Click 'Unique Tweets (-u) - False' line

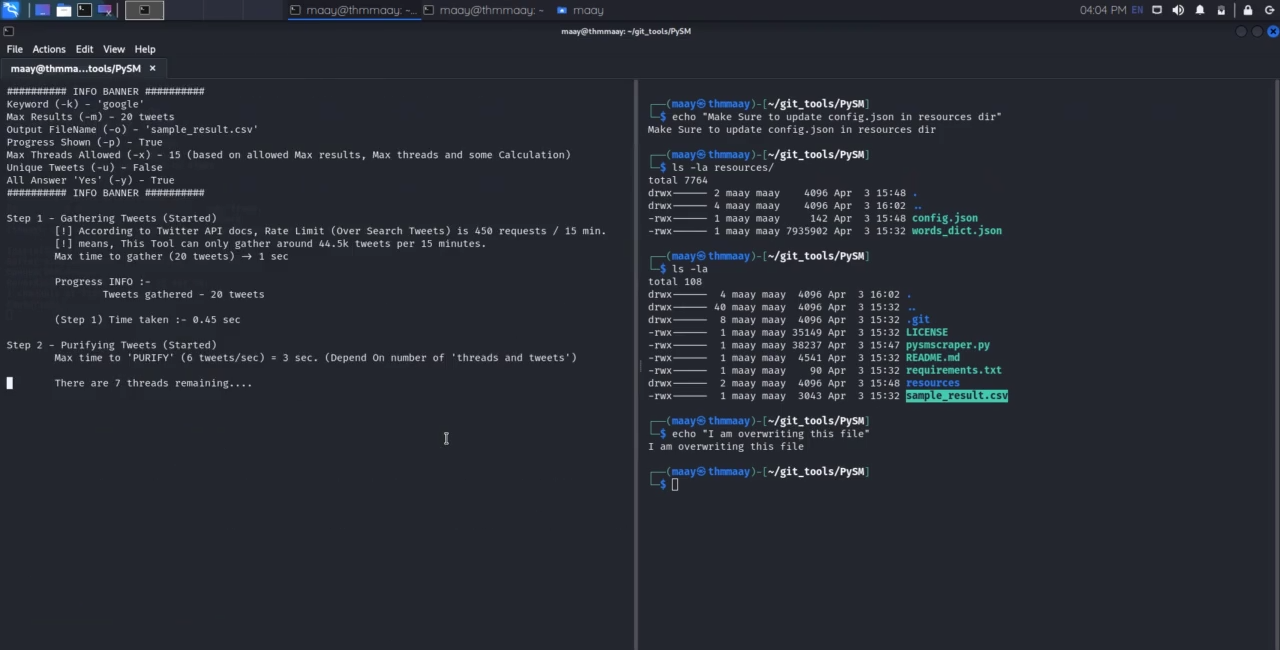click(x=84, y=167)
